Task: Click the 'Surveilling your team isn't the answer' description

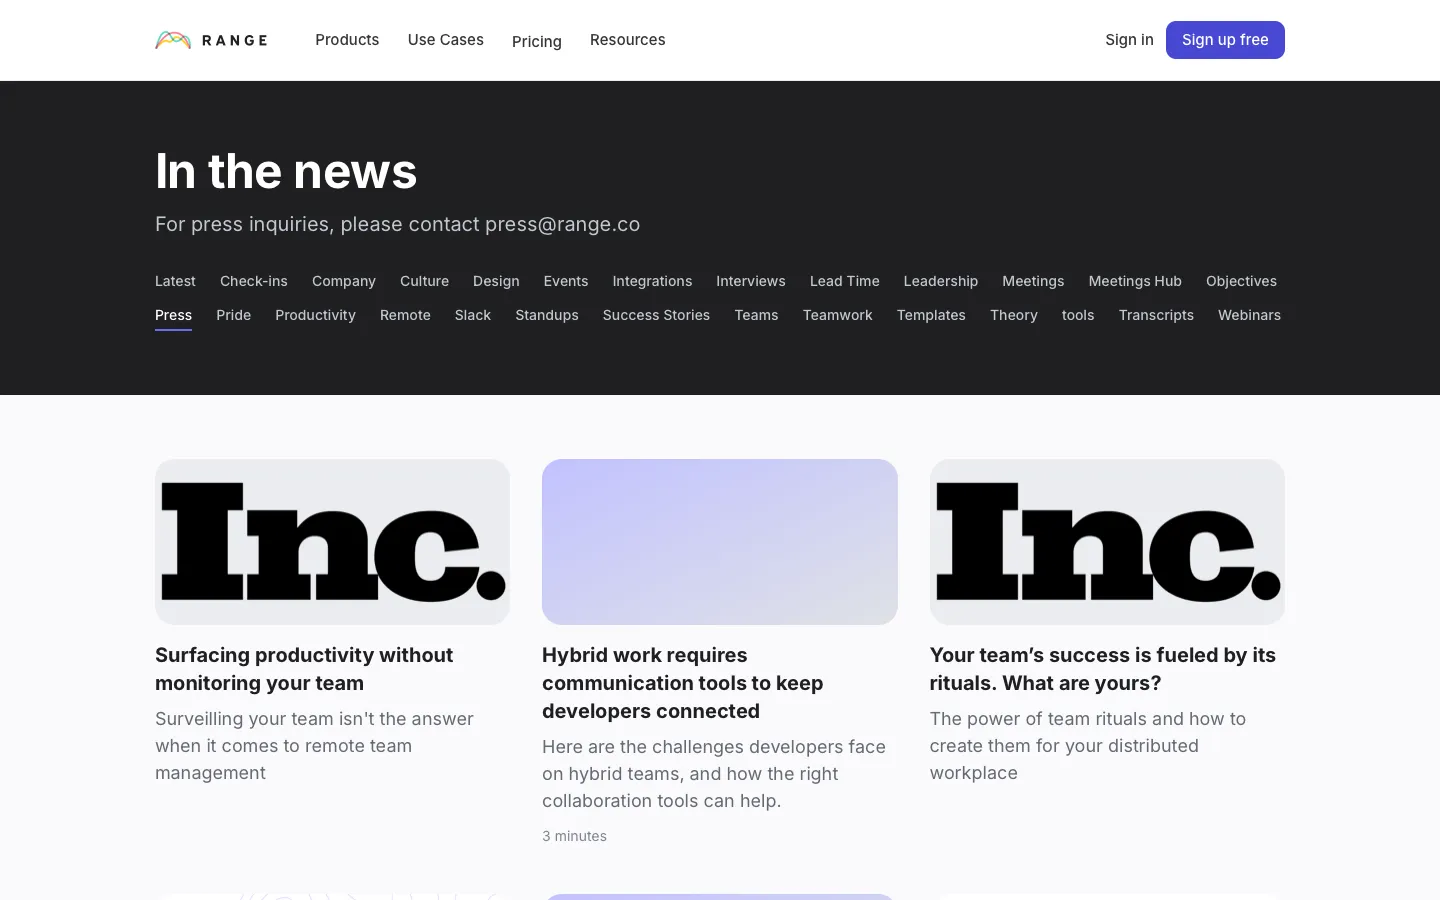Action: point(314,746)
